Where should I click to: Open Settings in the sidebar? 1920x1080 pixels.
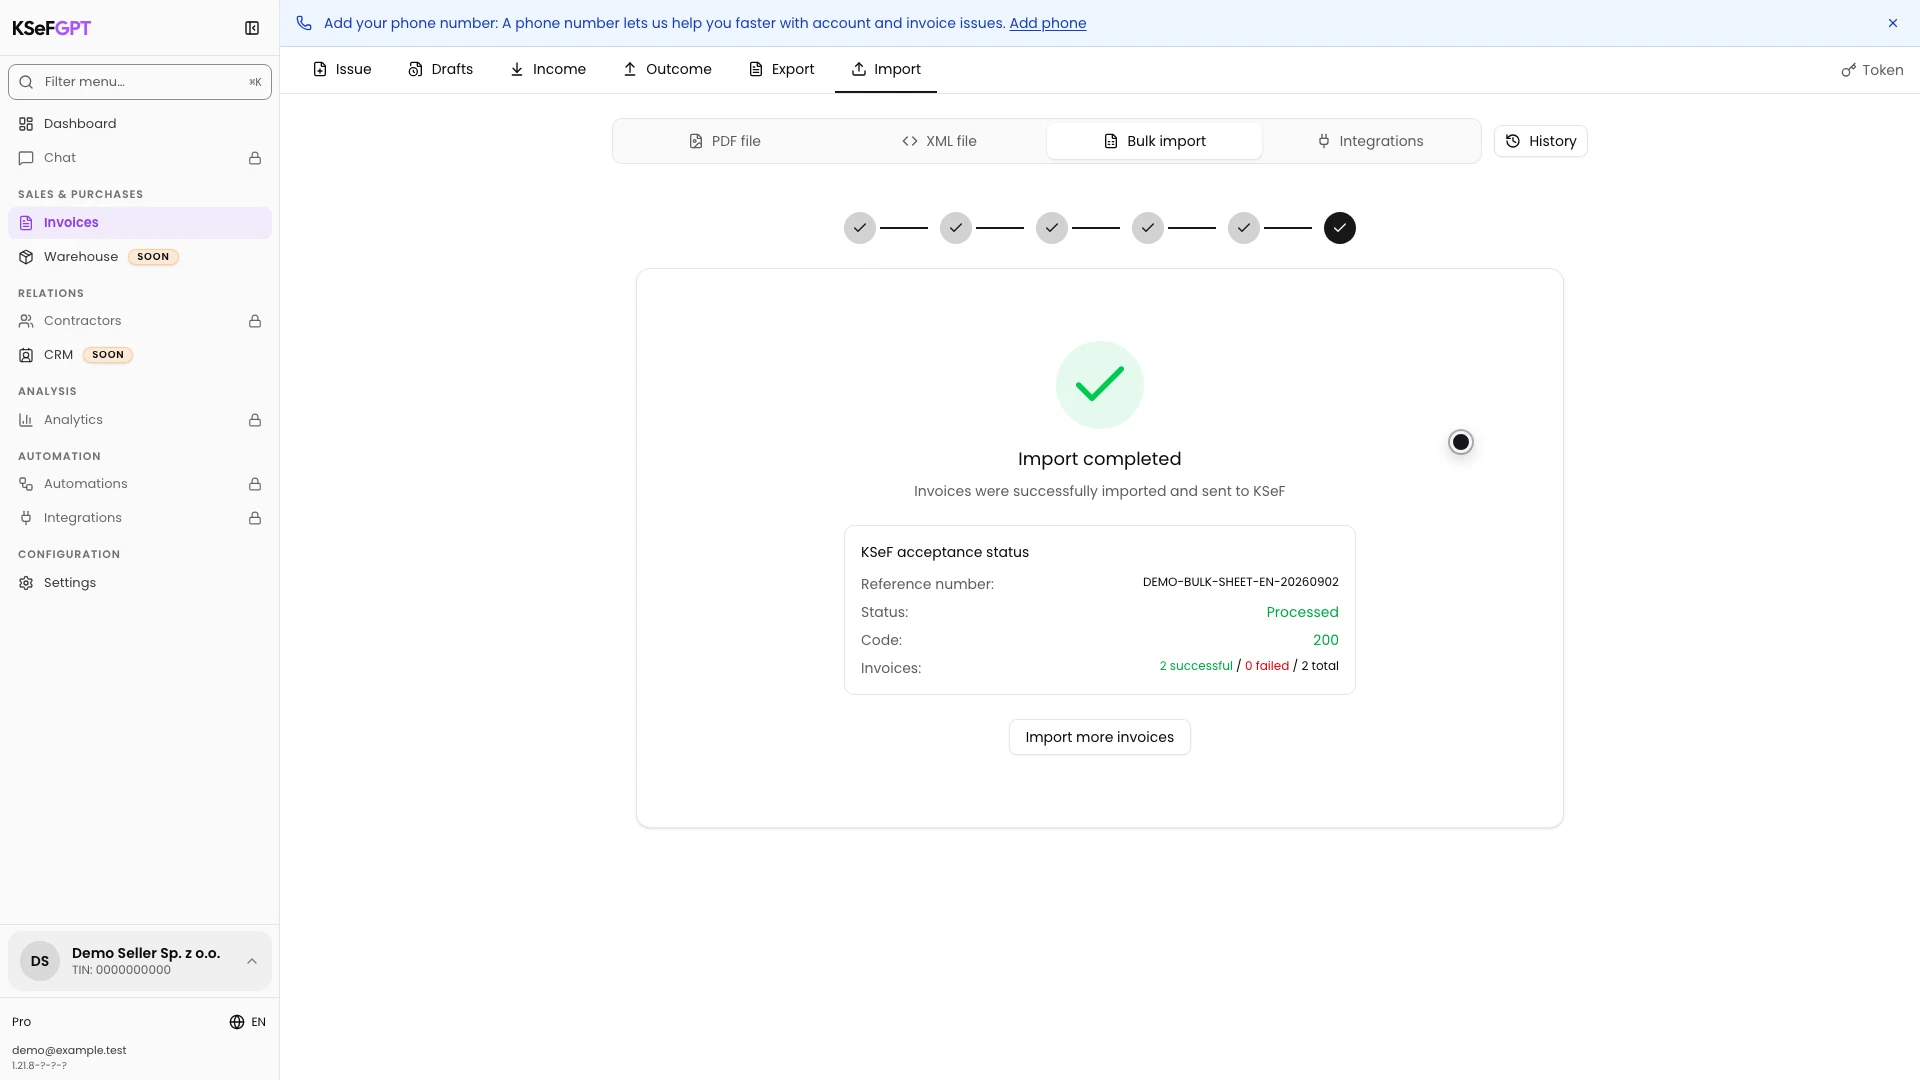point(140,583)
